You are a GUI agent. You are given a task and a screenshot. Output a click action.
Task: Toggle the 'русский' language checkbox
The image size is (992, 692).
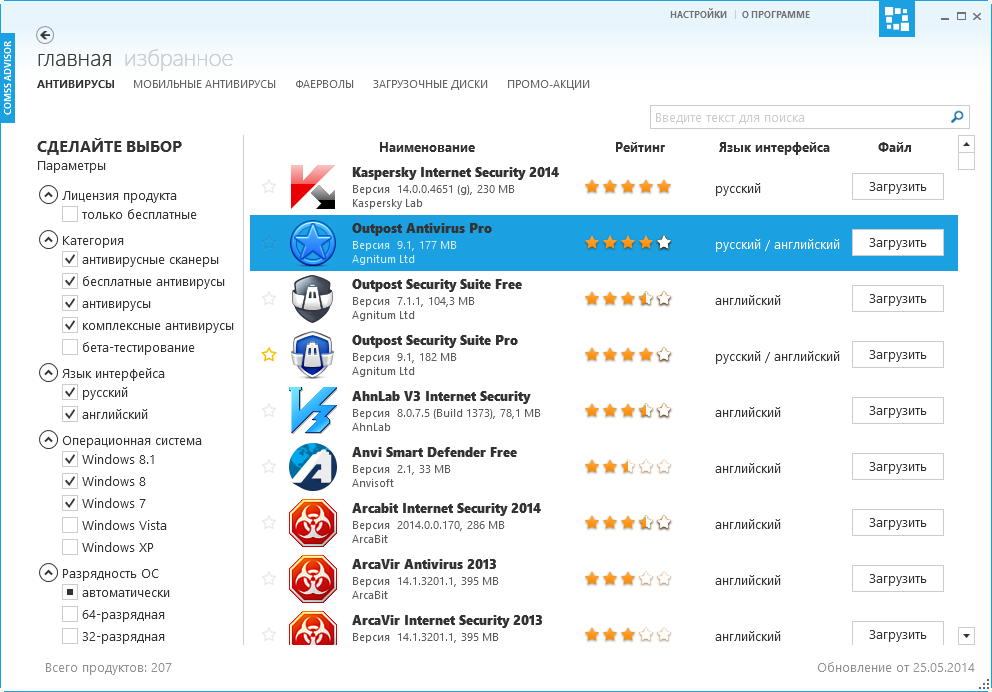70,392
